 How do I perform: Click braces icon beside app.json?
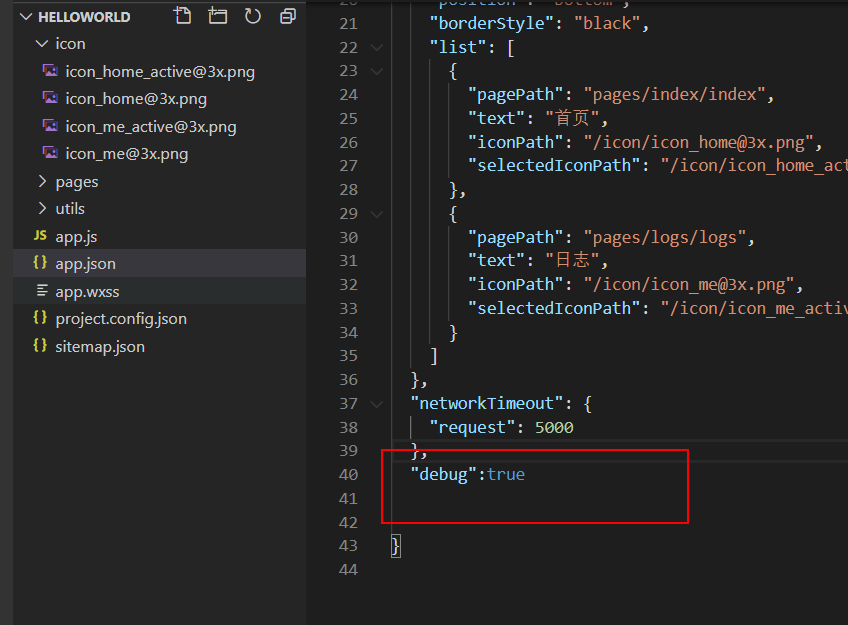(40, 263)
